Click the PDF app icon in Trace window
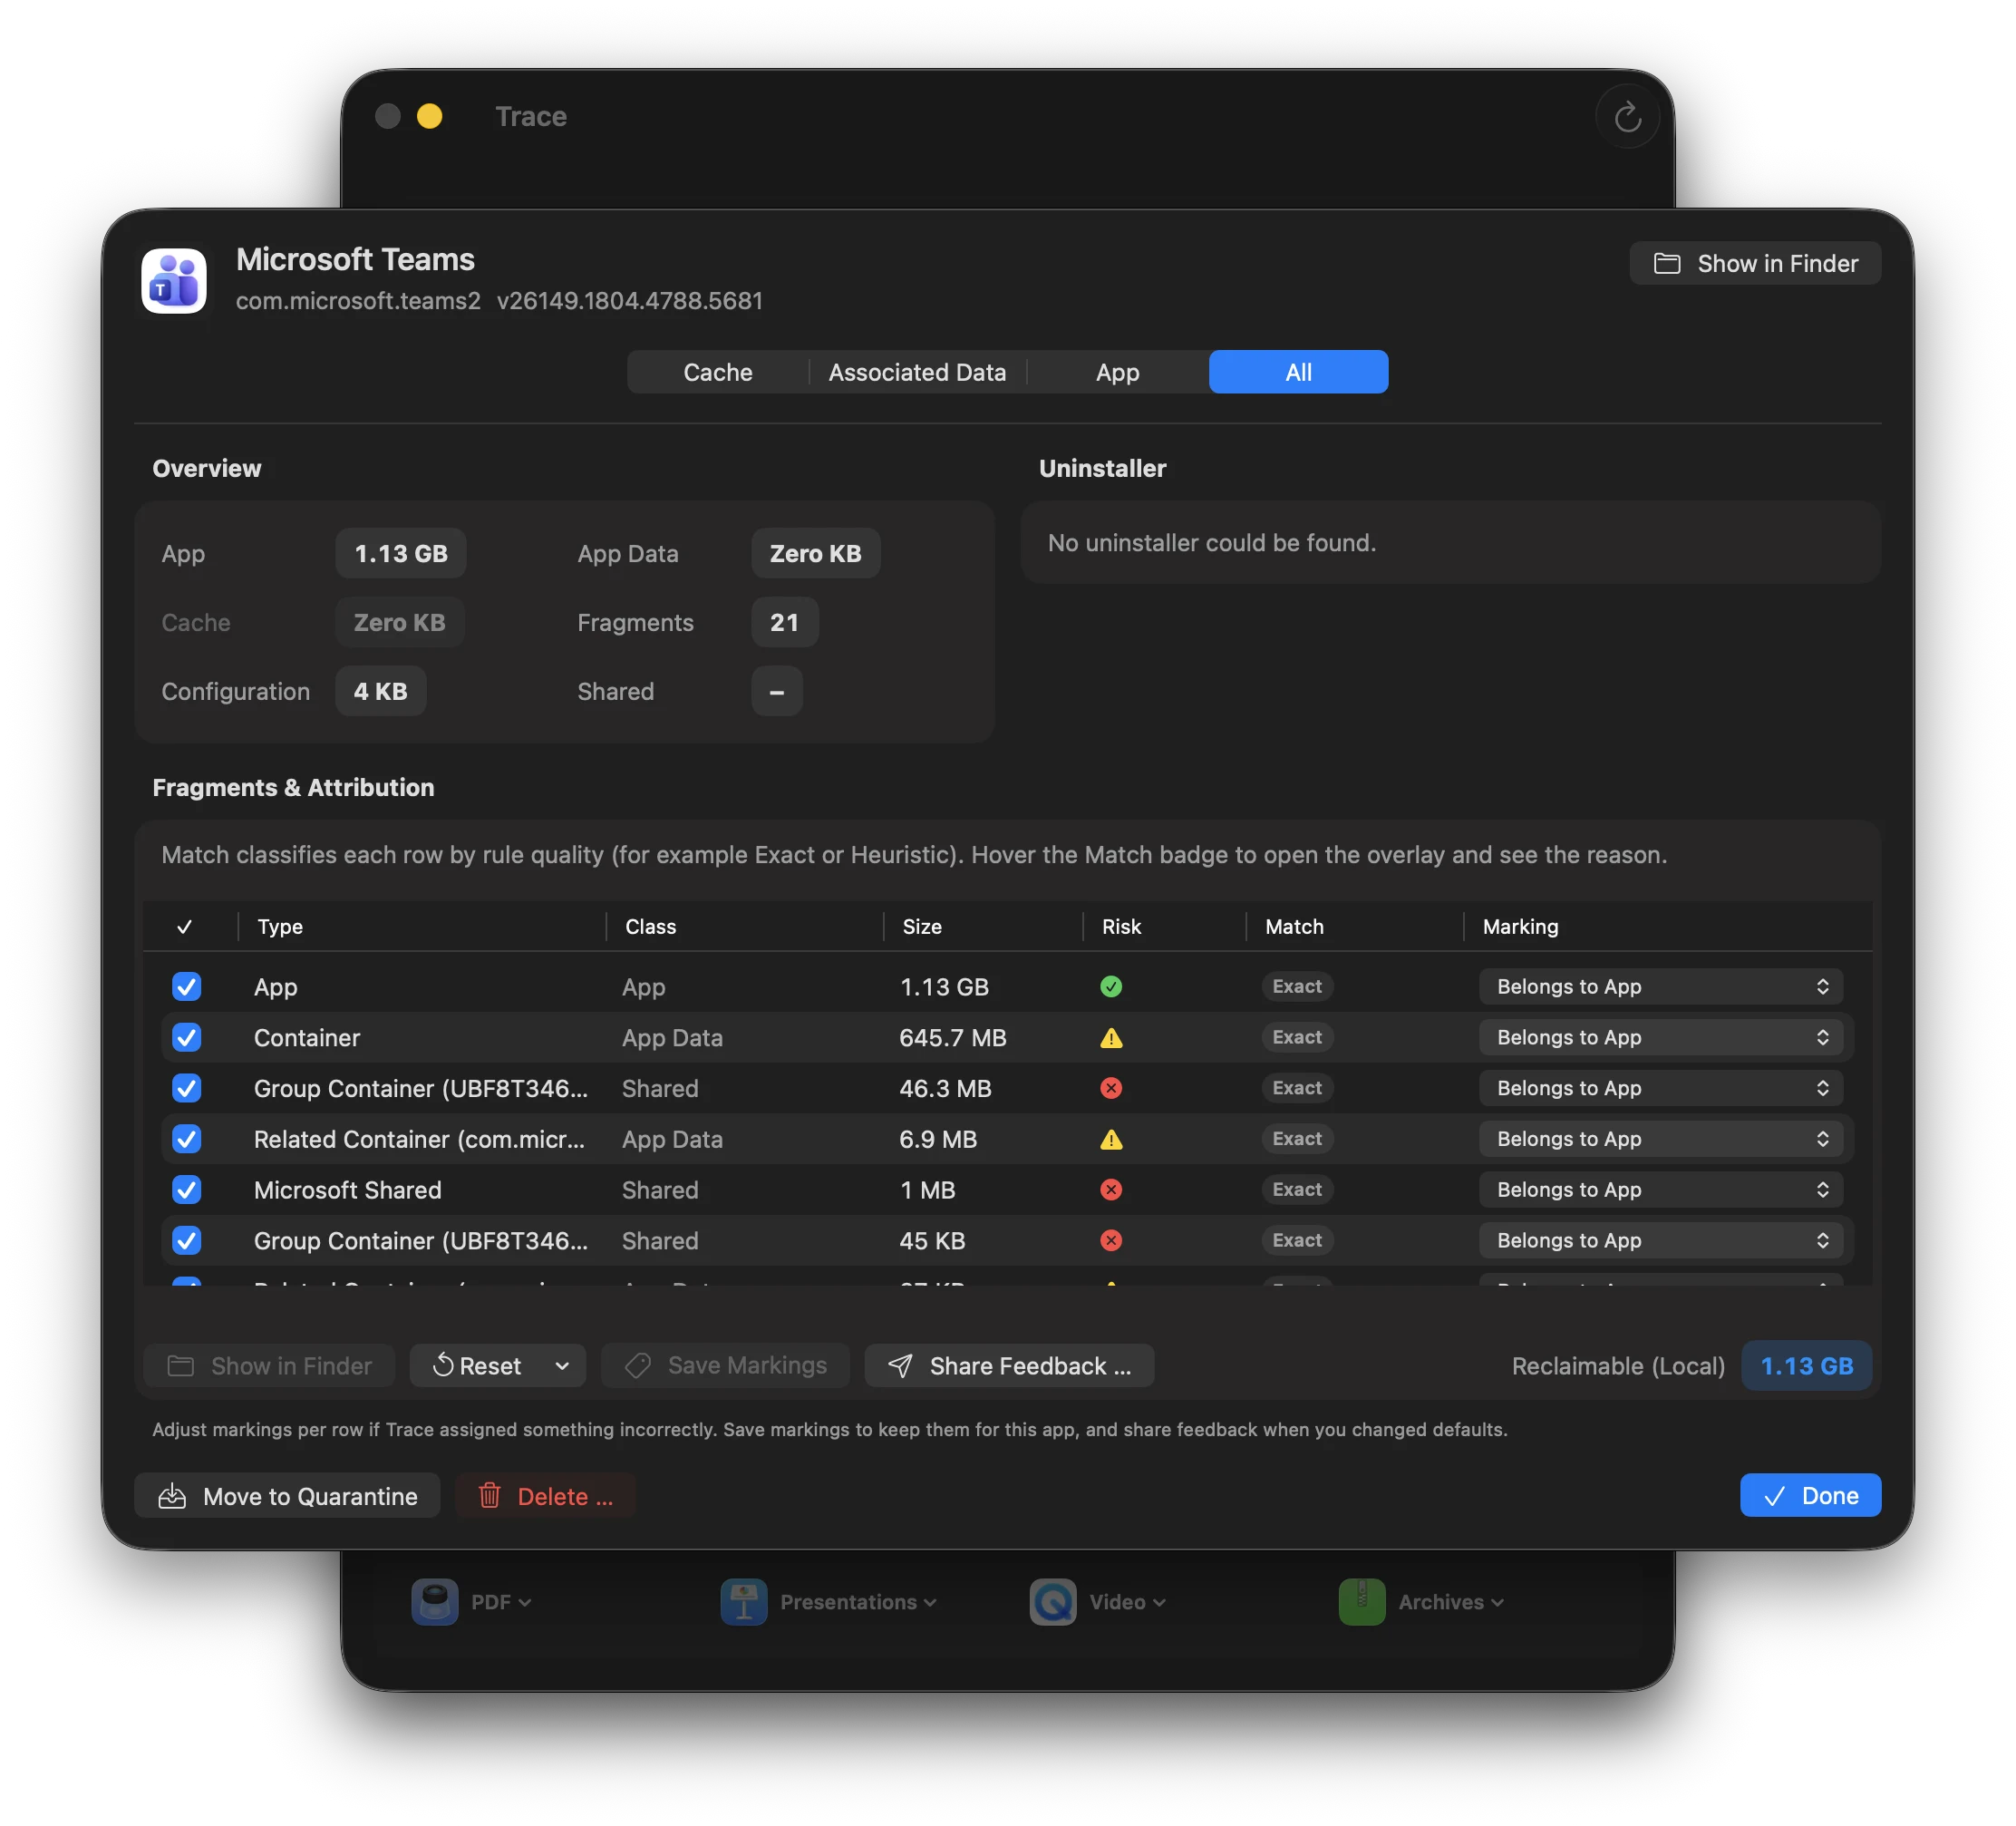 point(435,1602)
